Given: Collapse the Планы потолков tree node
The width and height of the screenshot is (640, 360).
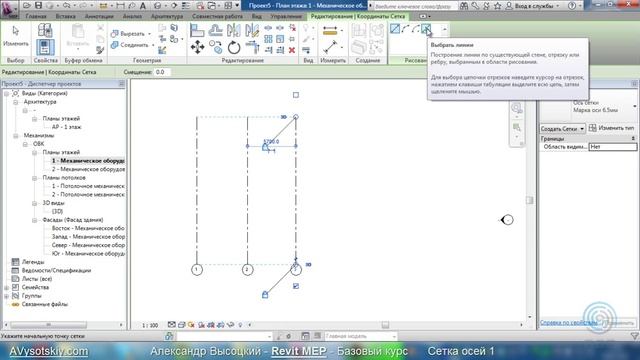Looking at the screenshot, I should pyautogui.click(x=34, y=178).
